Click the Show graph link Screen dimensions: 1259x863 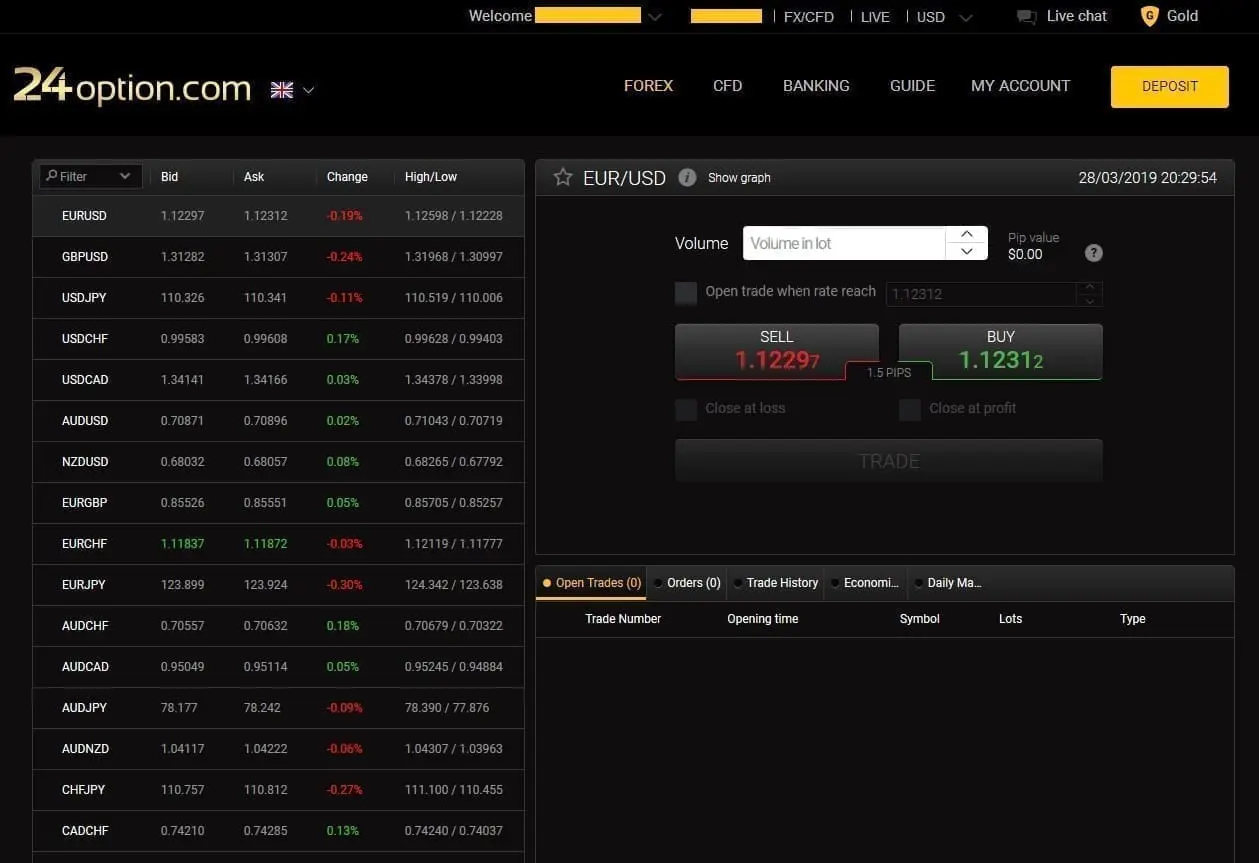739,178
